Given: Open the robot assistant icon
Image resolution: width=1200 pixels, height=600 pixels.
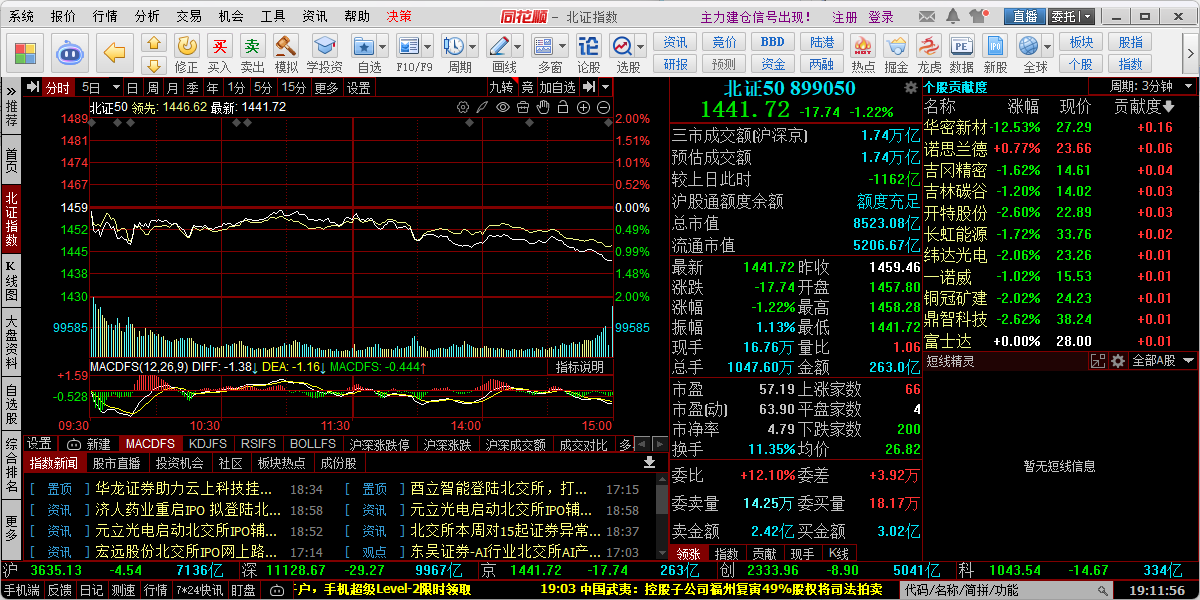Looking at the screenshot, I should (x=70, y=52).
